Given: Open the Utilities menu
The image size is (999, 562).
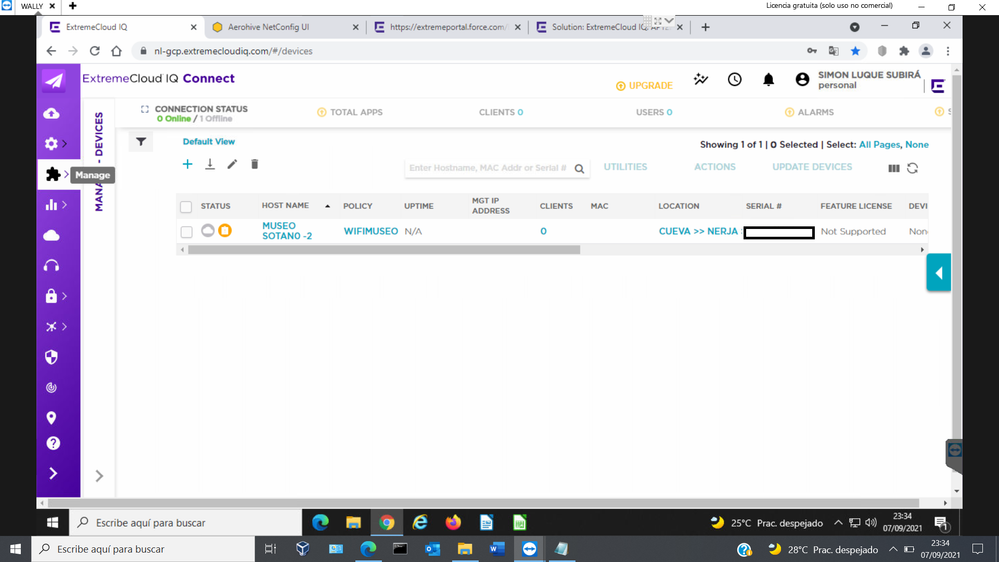Looking at the screenshot, I should (625, 167).
